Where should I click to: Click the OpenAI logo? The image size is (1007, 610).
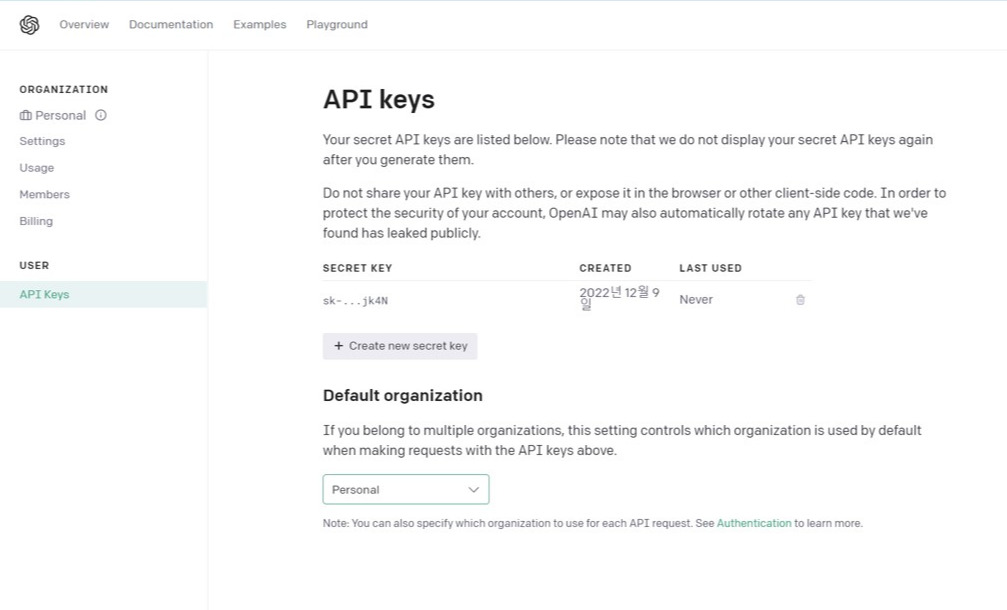(x=29, y=25)
